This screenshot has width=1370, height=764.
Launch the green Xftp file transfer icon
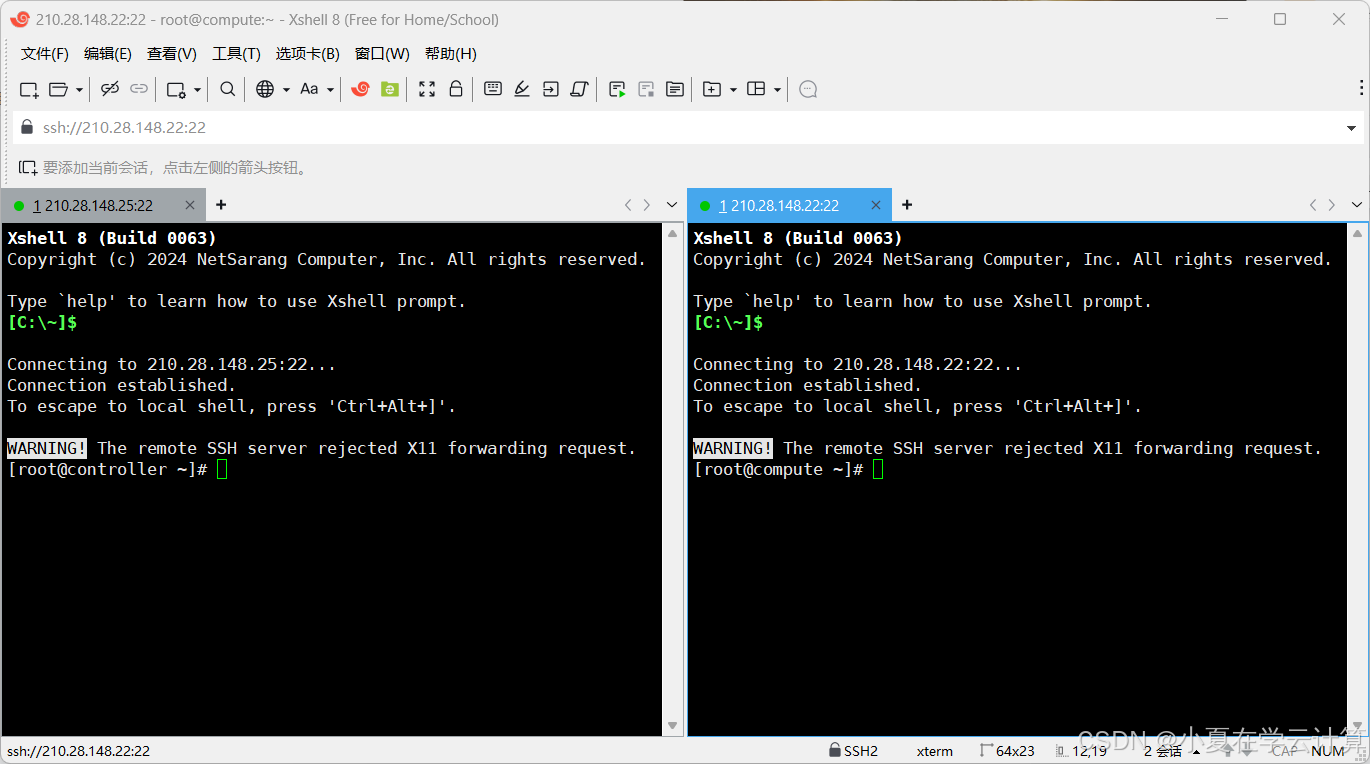[390, 89]
